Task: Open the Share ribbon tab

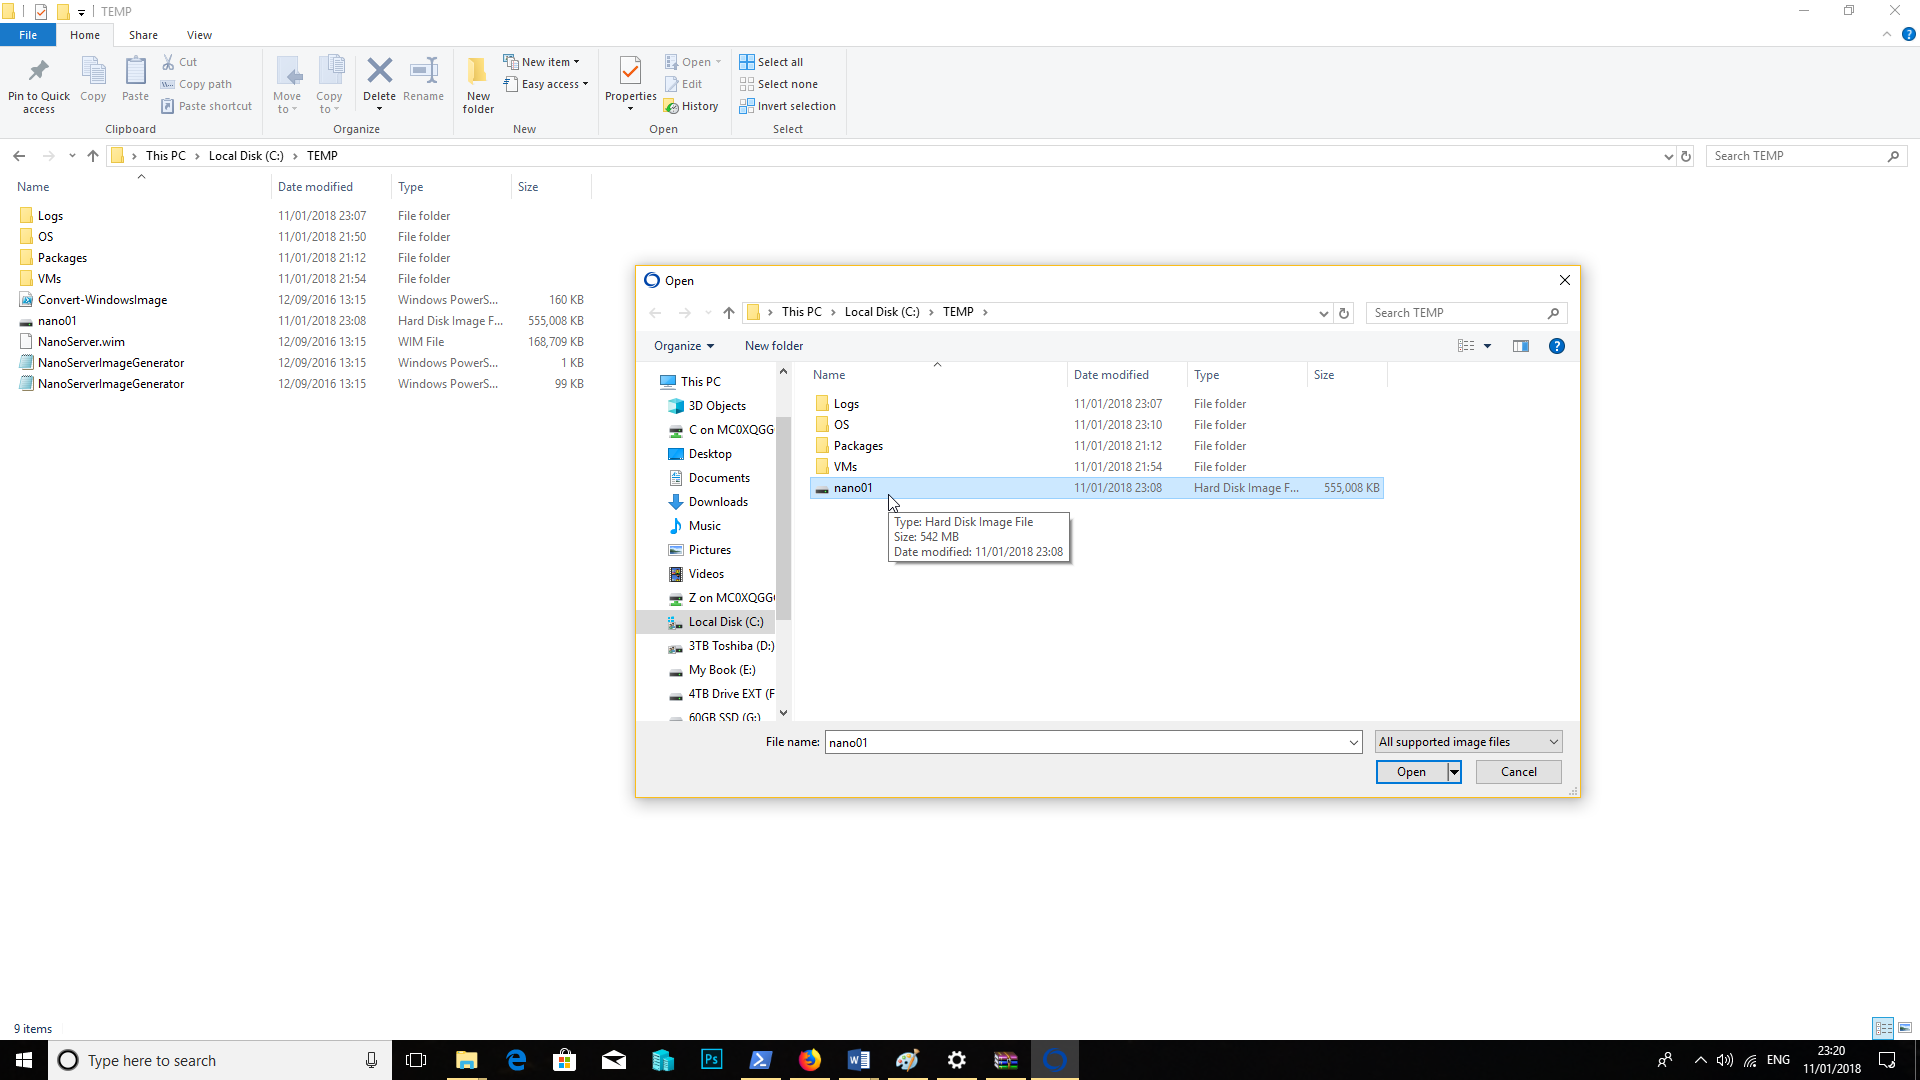Action: (143, 35)
